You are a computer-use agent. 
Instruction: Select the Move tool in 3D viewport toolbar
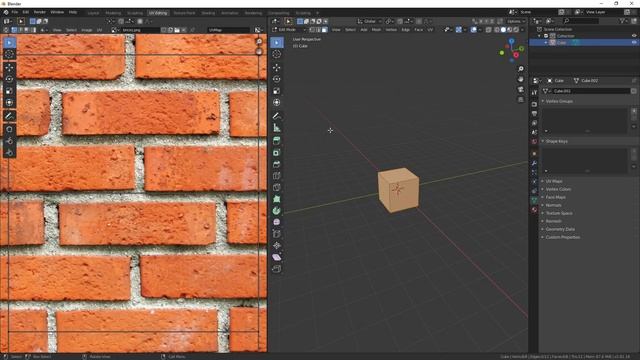click(277, 67)
